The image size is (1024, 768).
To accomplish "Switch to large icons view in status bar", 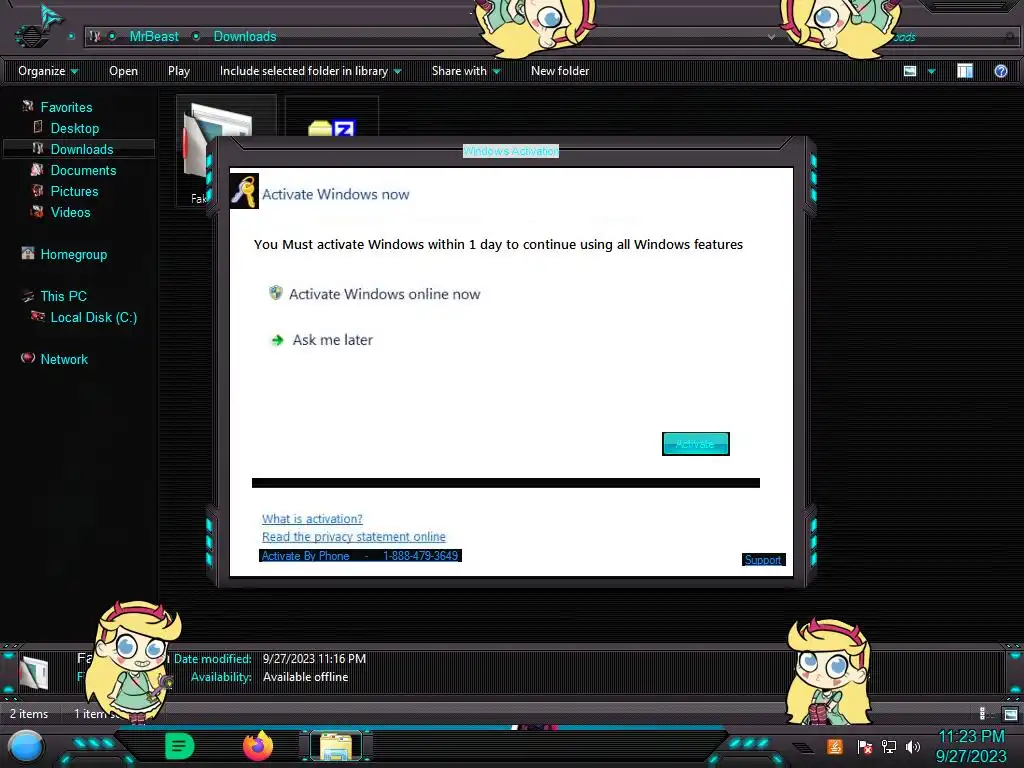I will (1010, 714).
